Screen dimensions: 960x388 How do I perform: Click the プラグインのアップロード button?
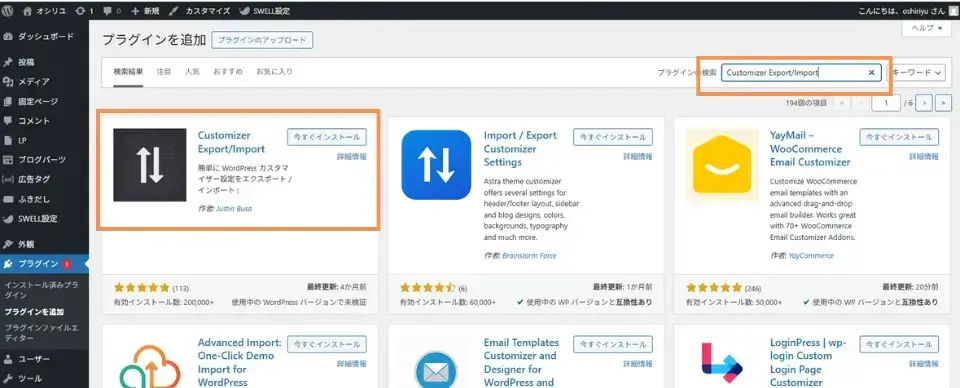pos(262,40)
